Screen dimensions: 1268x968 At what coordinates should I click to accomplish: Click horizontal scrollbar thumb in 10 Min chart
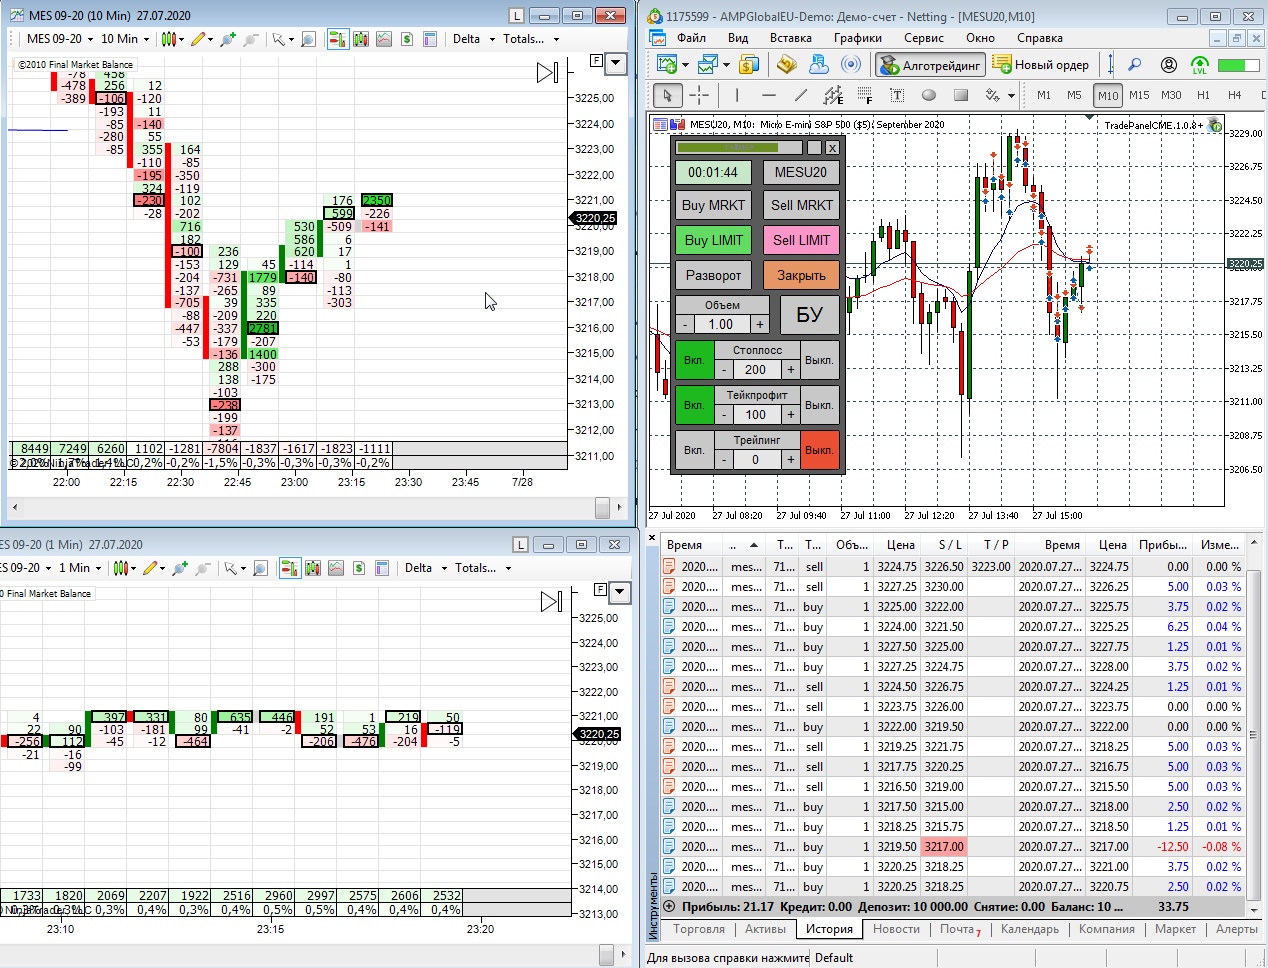(x=602, y=508)
